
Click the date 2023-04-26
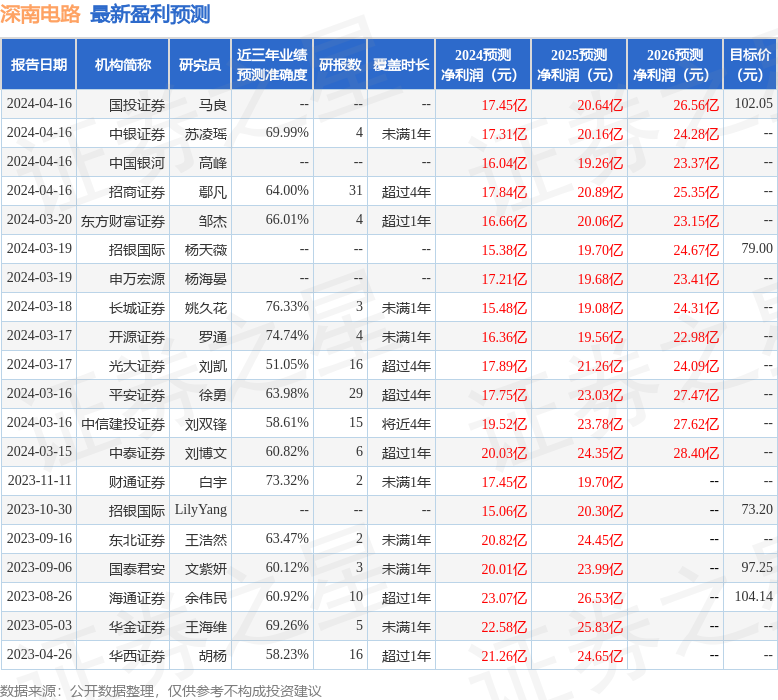(x=39, y=655)
